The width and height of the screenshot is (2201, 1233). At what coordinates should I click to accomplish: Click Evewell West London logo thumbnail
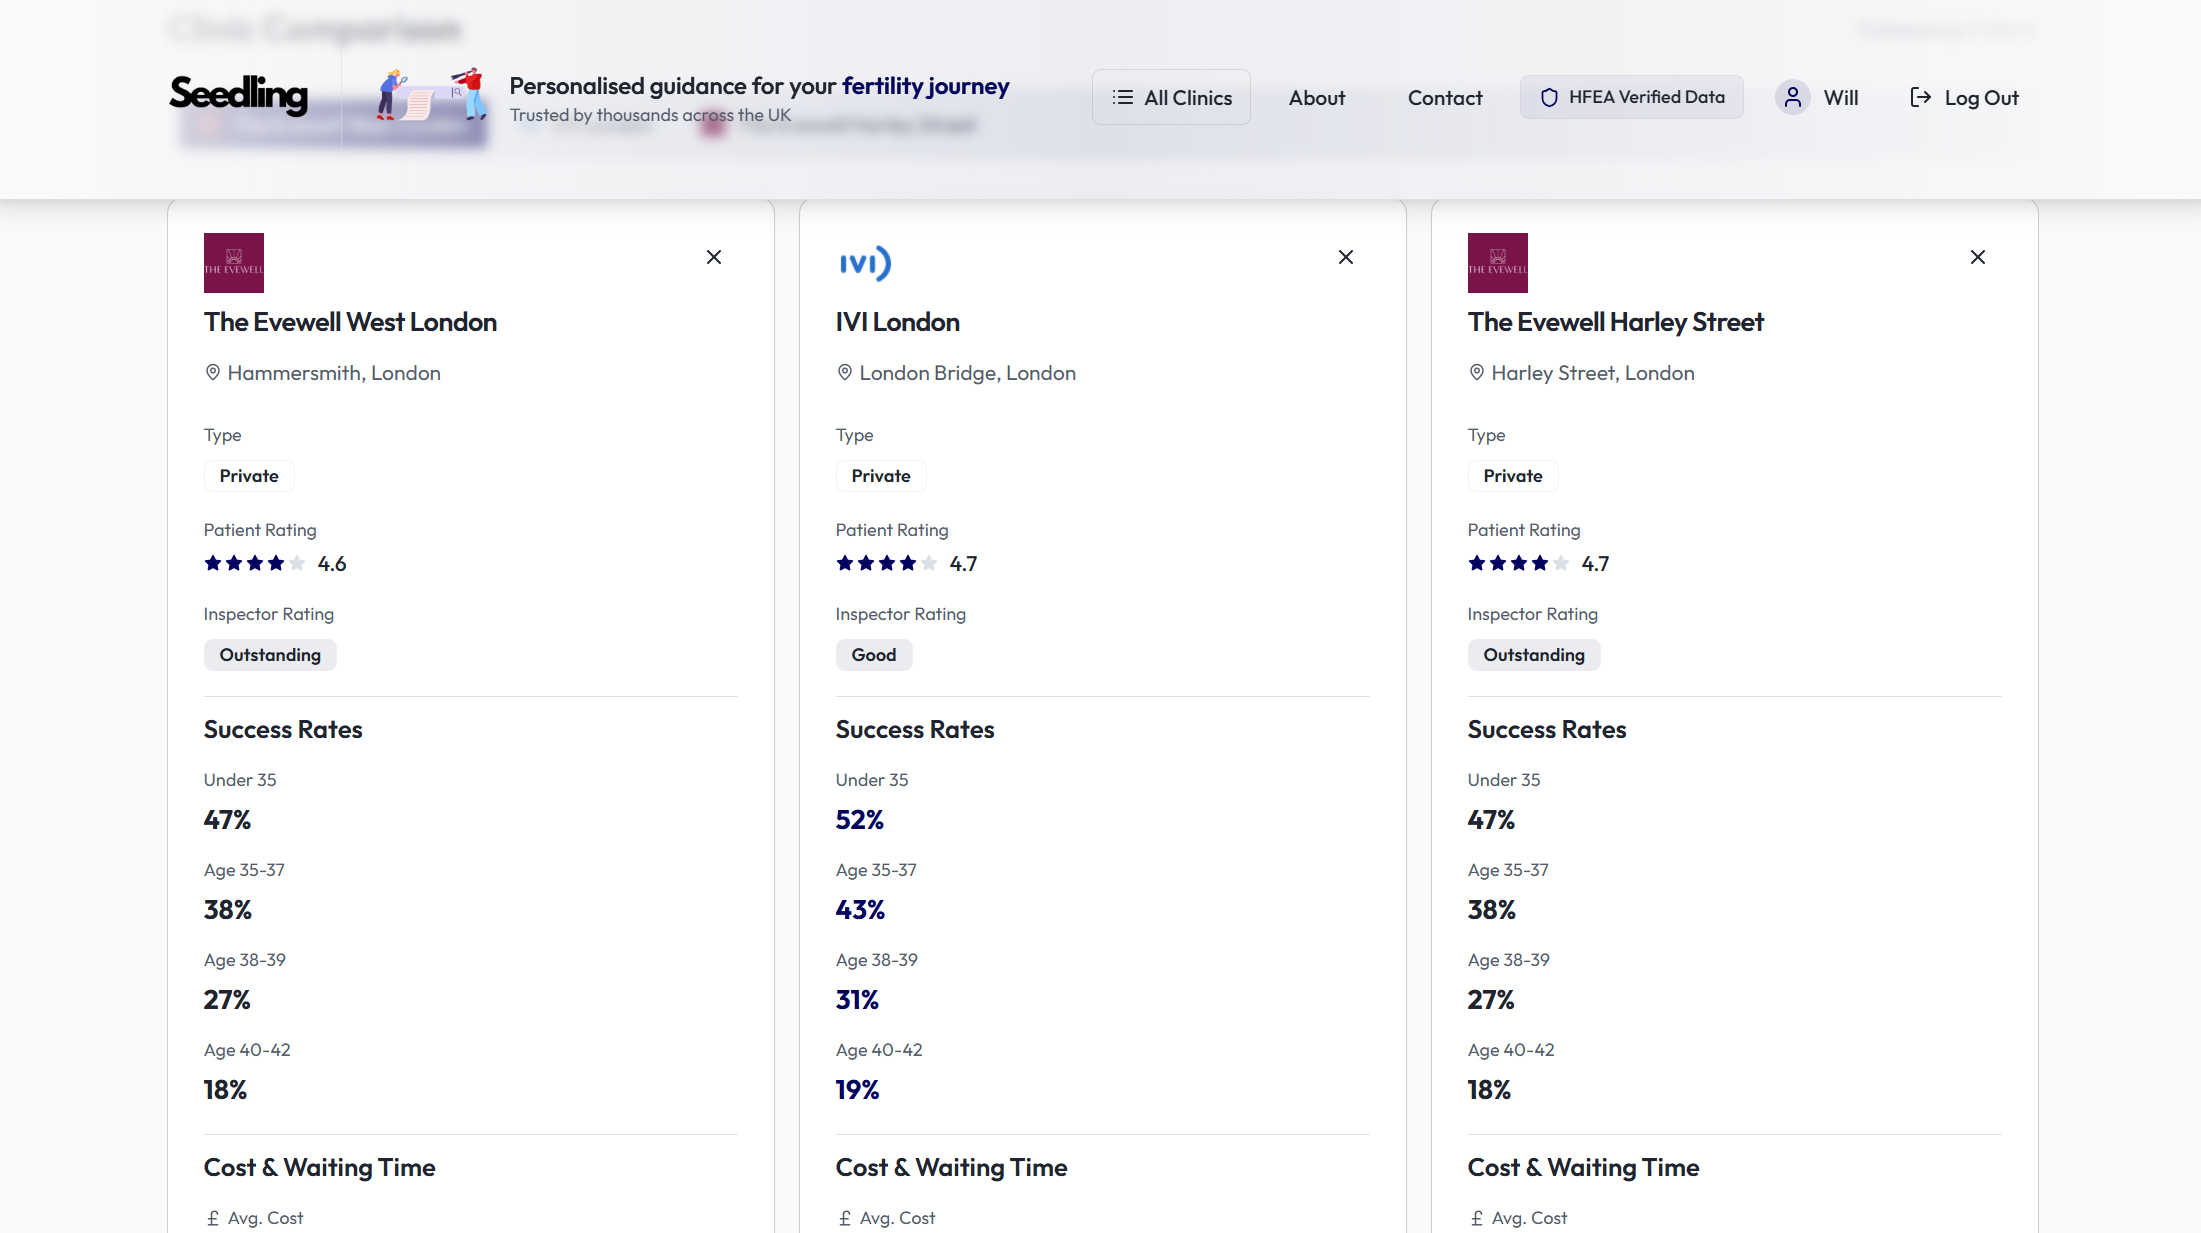234,263
